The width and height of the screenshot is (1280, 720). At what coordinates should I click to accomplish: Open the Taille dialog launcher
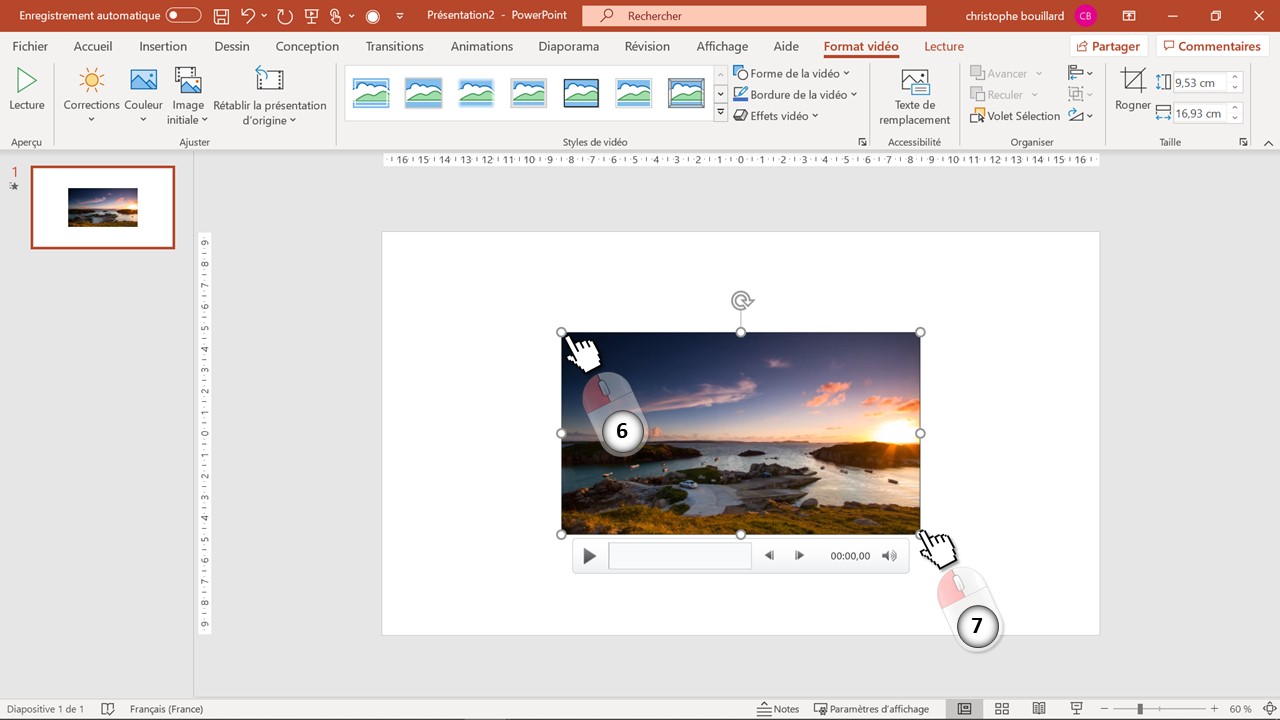click(1243, 142)
